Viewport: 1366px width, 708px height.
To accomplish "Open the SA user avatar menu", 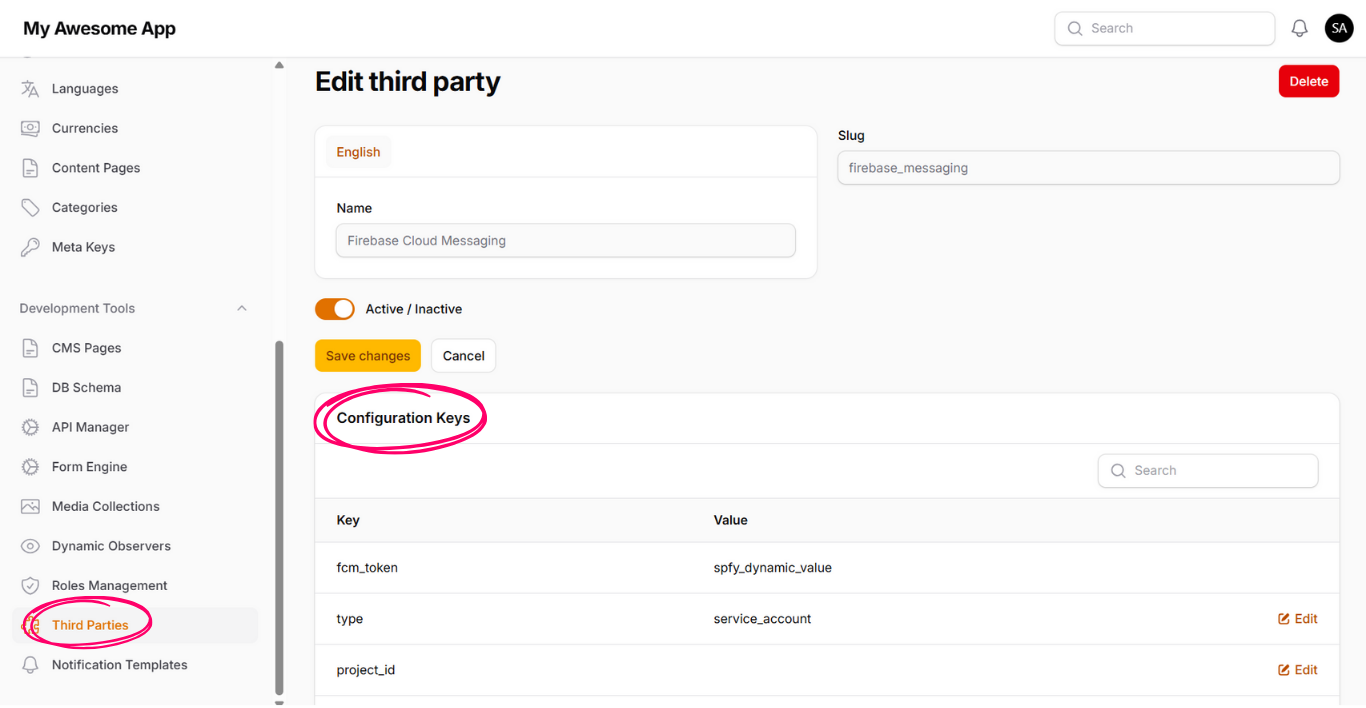I will [1339, 28].
